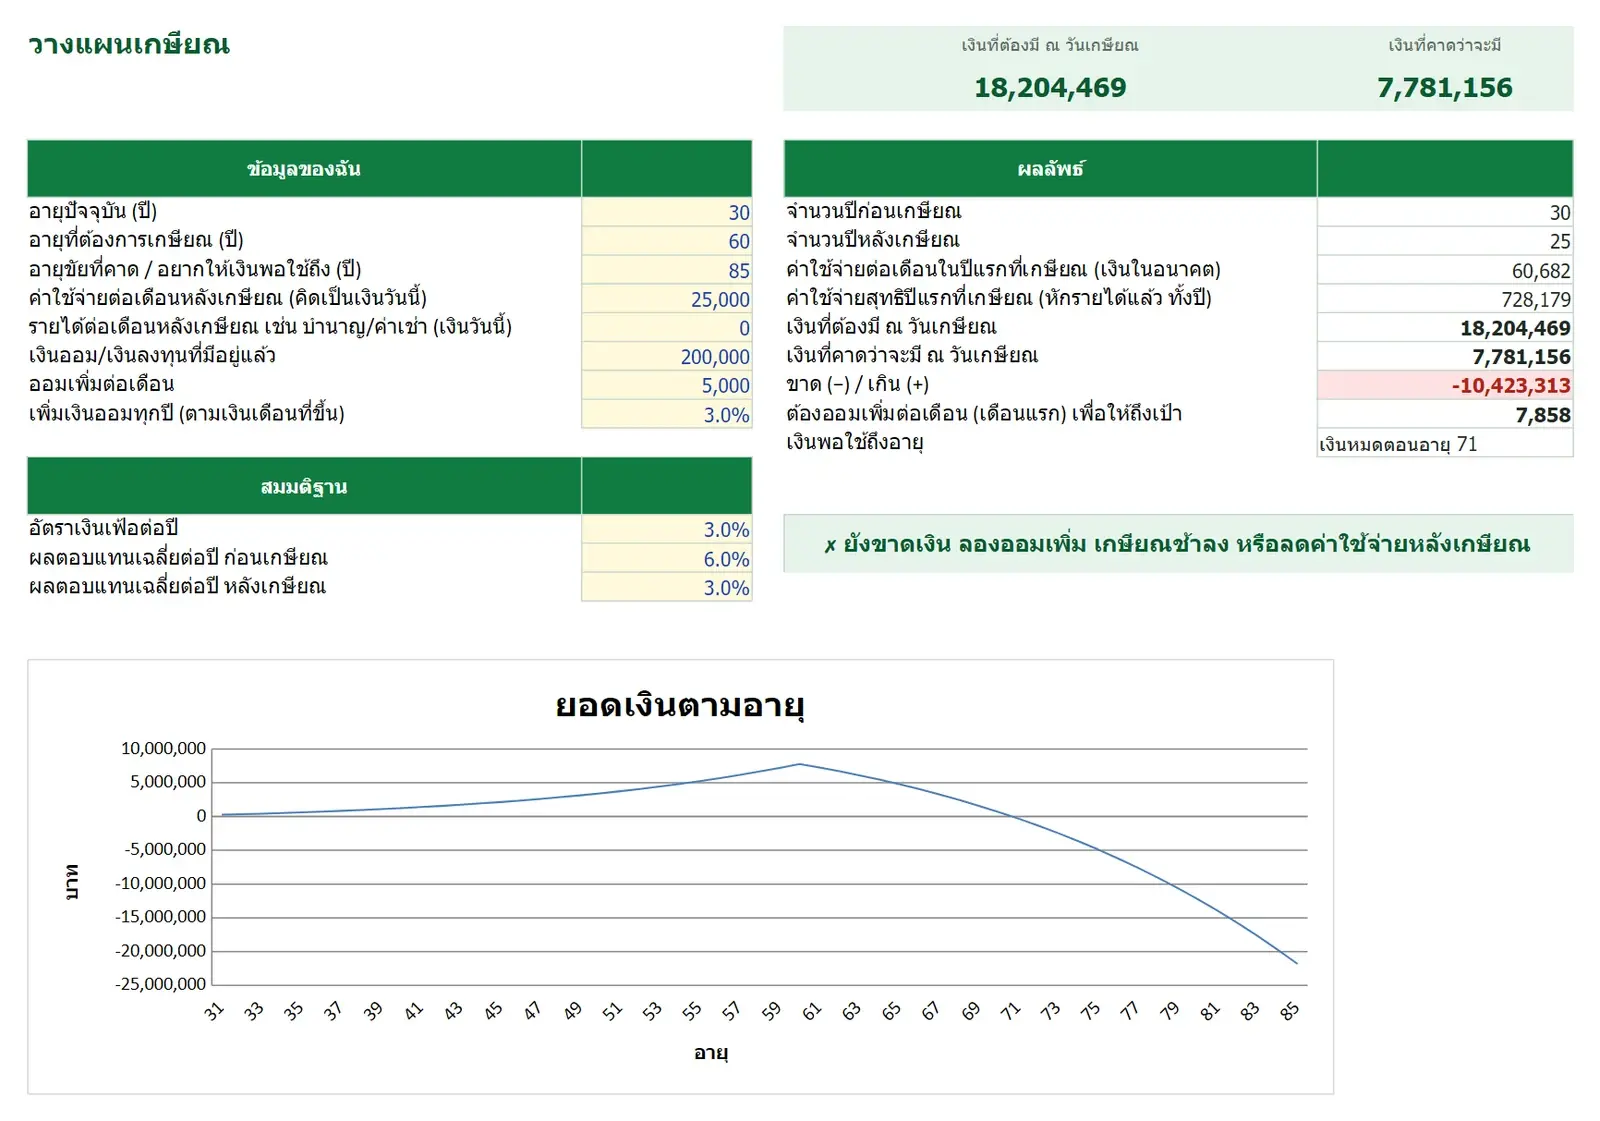Select the "ข้อมูลของฉัน" table header
The height and width of the screenshot is (1121, 1600).
point(304,169)
